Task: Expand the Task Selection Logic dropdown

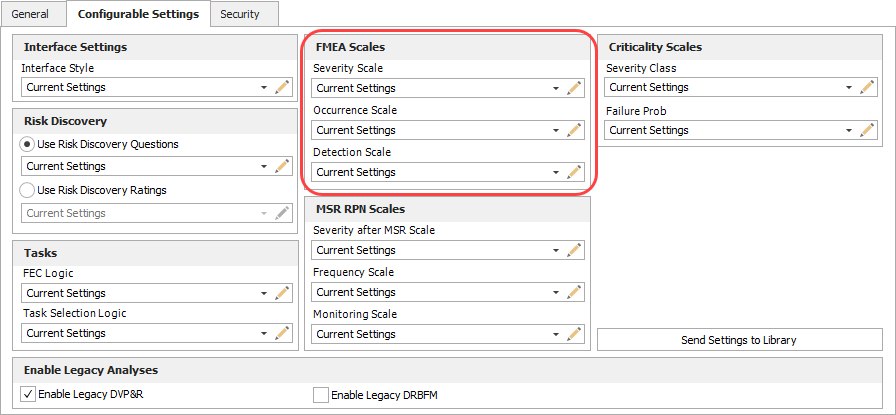Action: pyautogui.click(x=264, y=334)
